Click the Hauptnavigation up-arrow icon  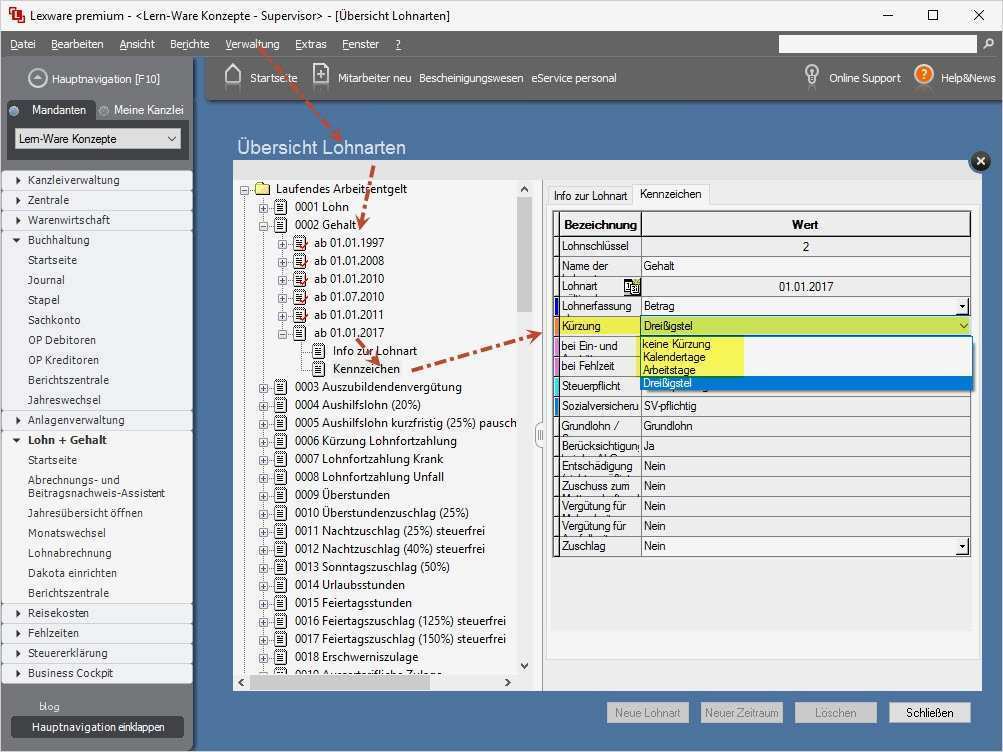click(38, 78)
